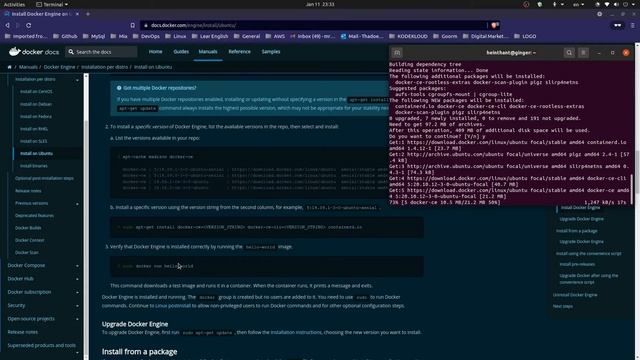The image size is (640, 360).
Task: Switch to the Manuals nav tab
Action: click(x=208, y=52)
